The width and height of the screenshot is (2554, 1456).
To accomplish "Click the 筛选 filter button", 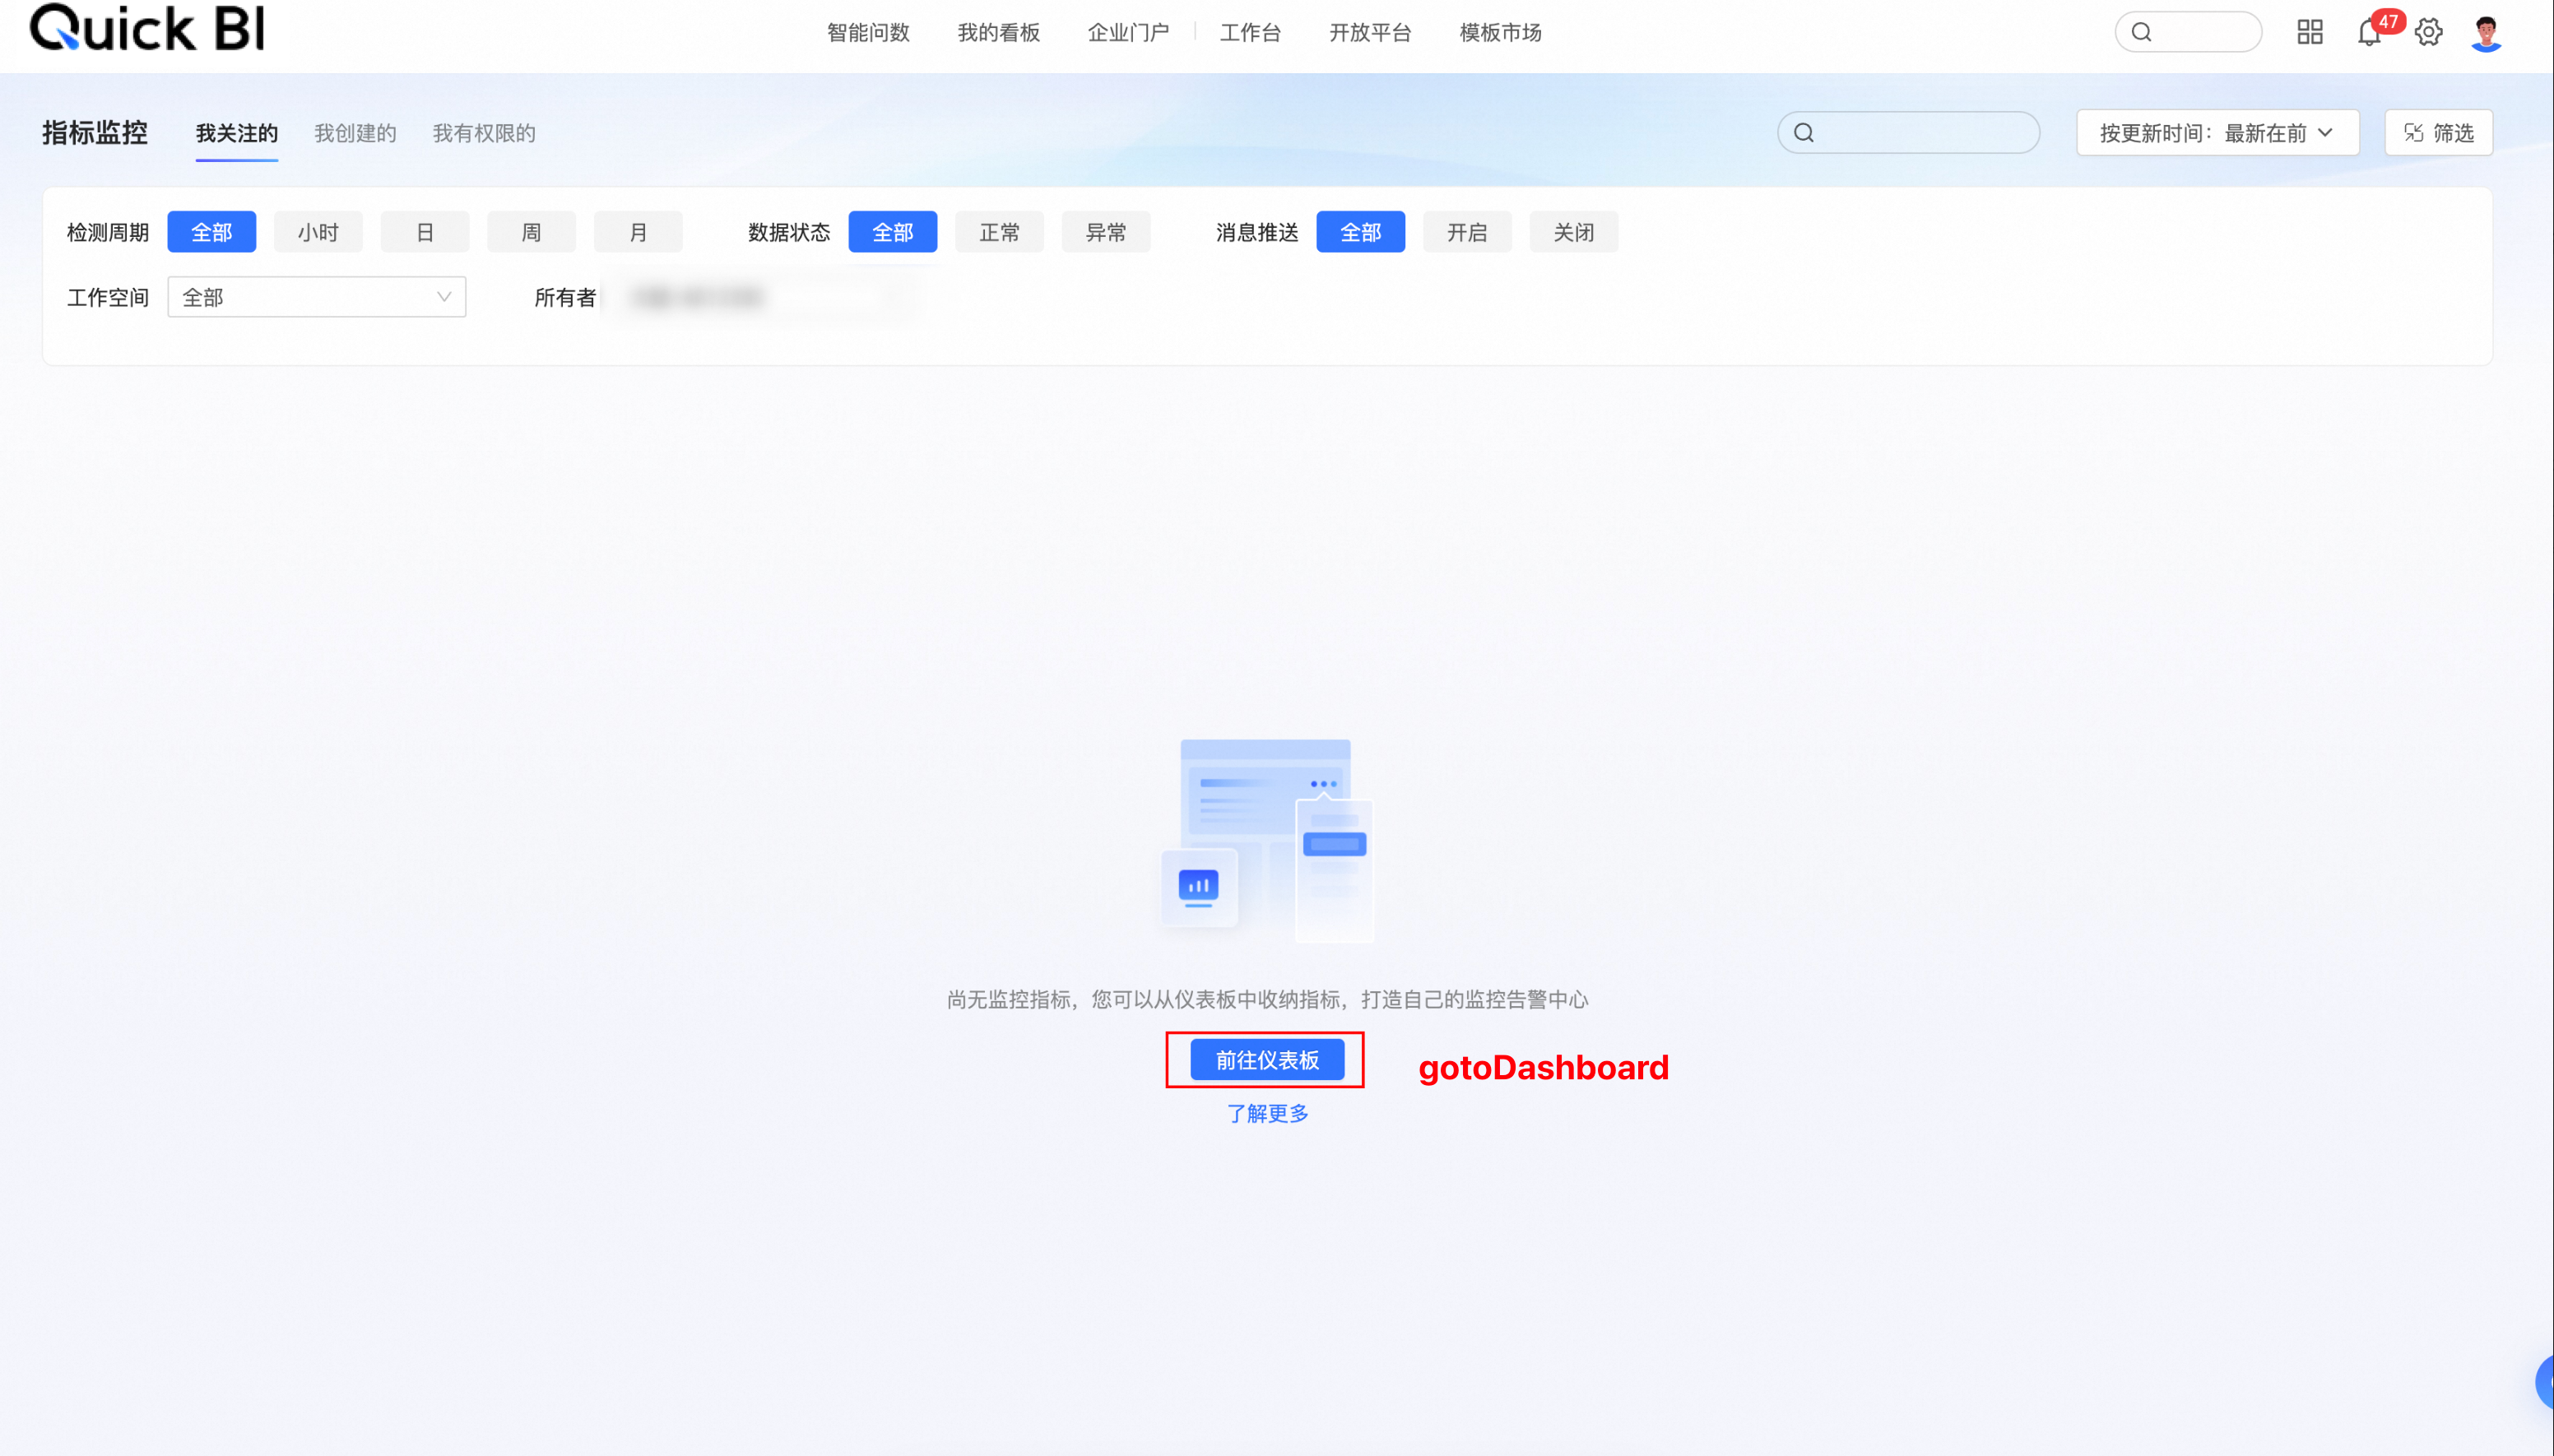I will (2438, 132).
